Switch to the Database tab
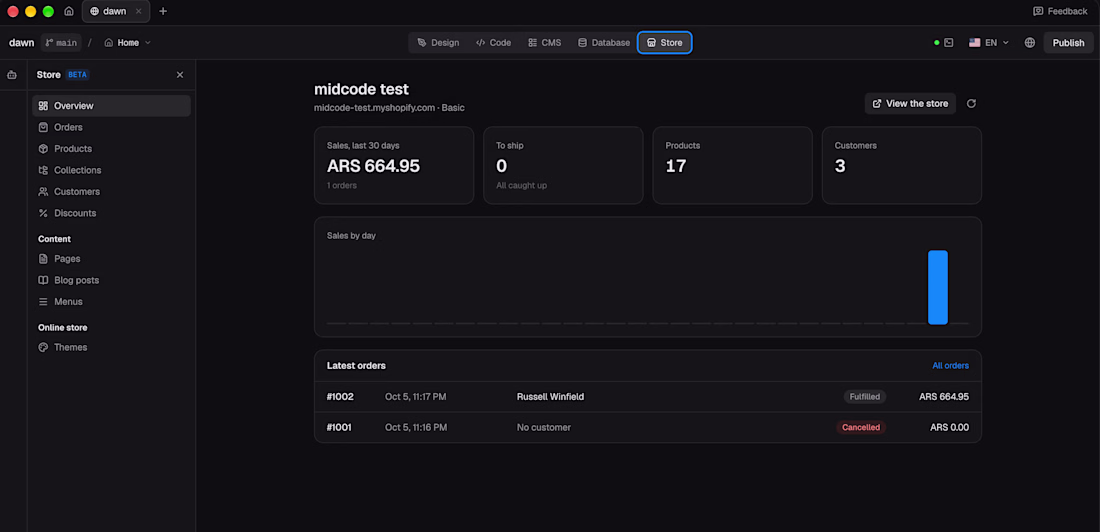The image size is (1100, 532). pos(603,43)
